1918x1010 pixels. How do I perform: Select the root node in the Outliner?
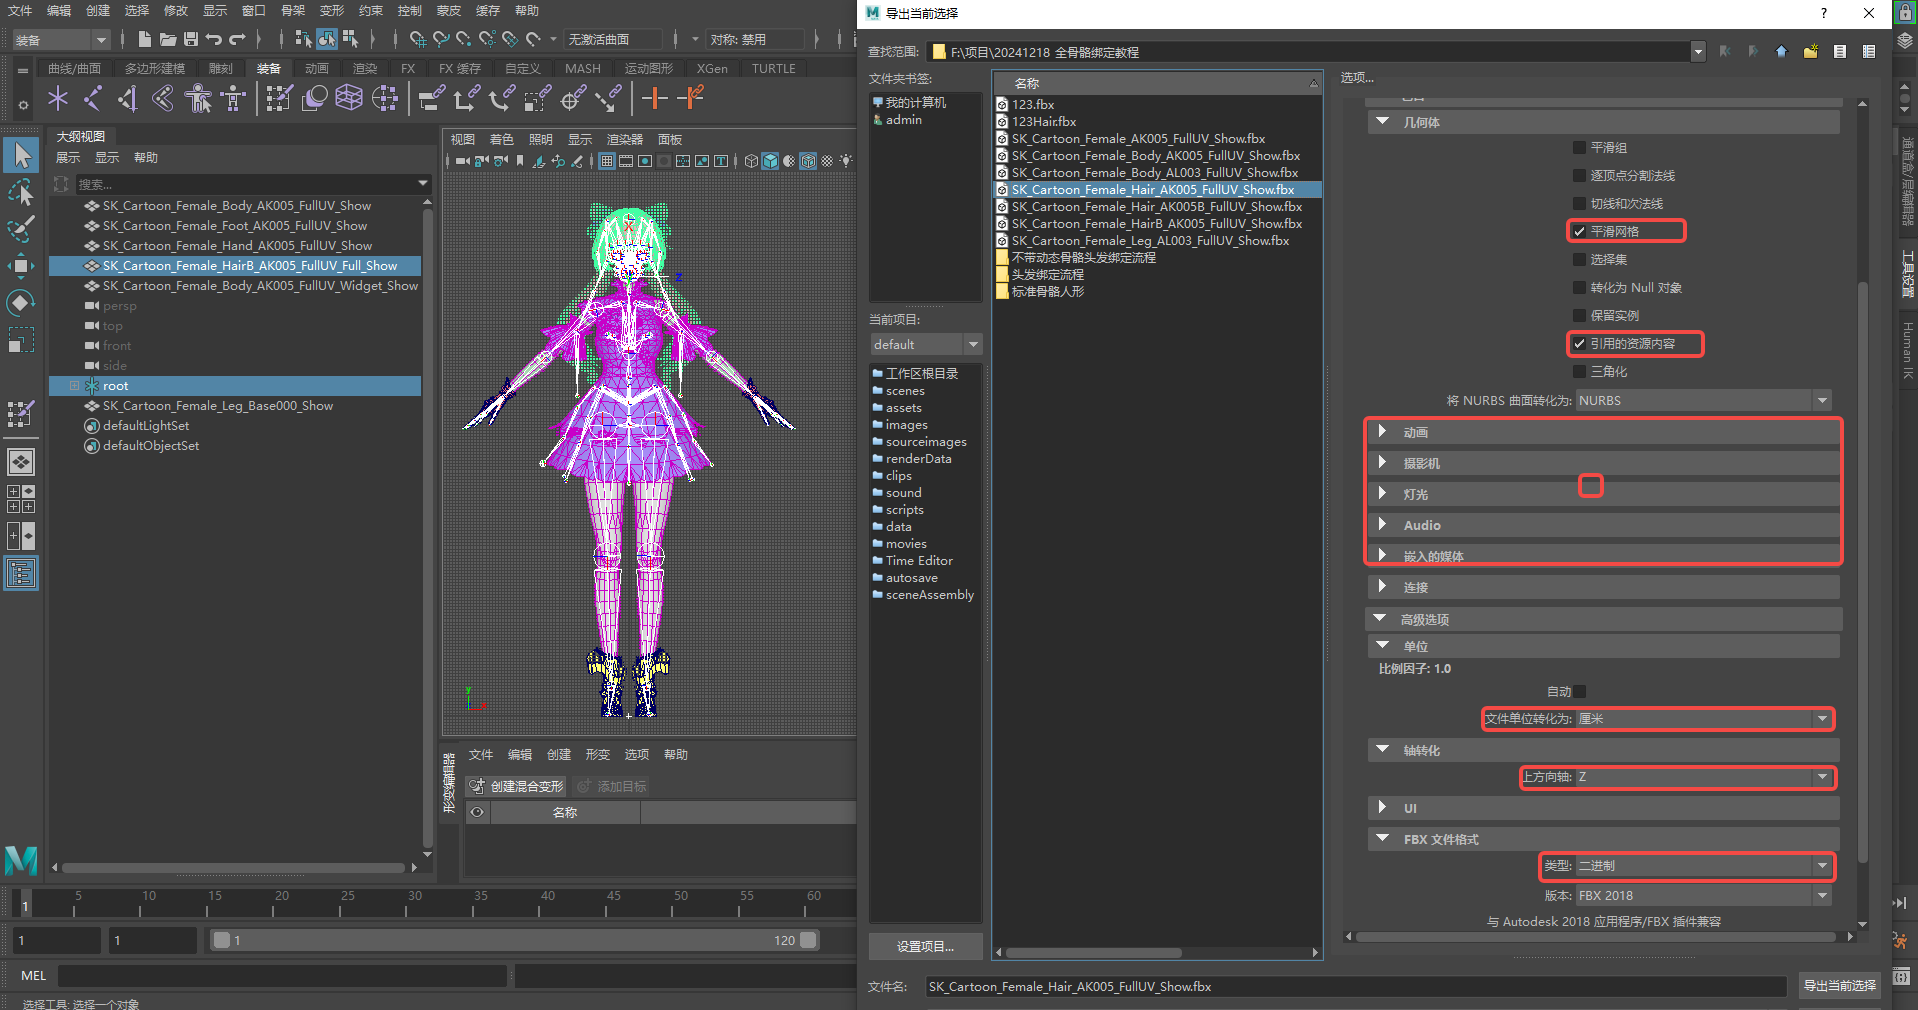(x=235, y=386)
